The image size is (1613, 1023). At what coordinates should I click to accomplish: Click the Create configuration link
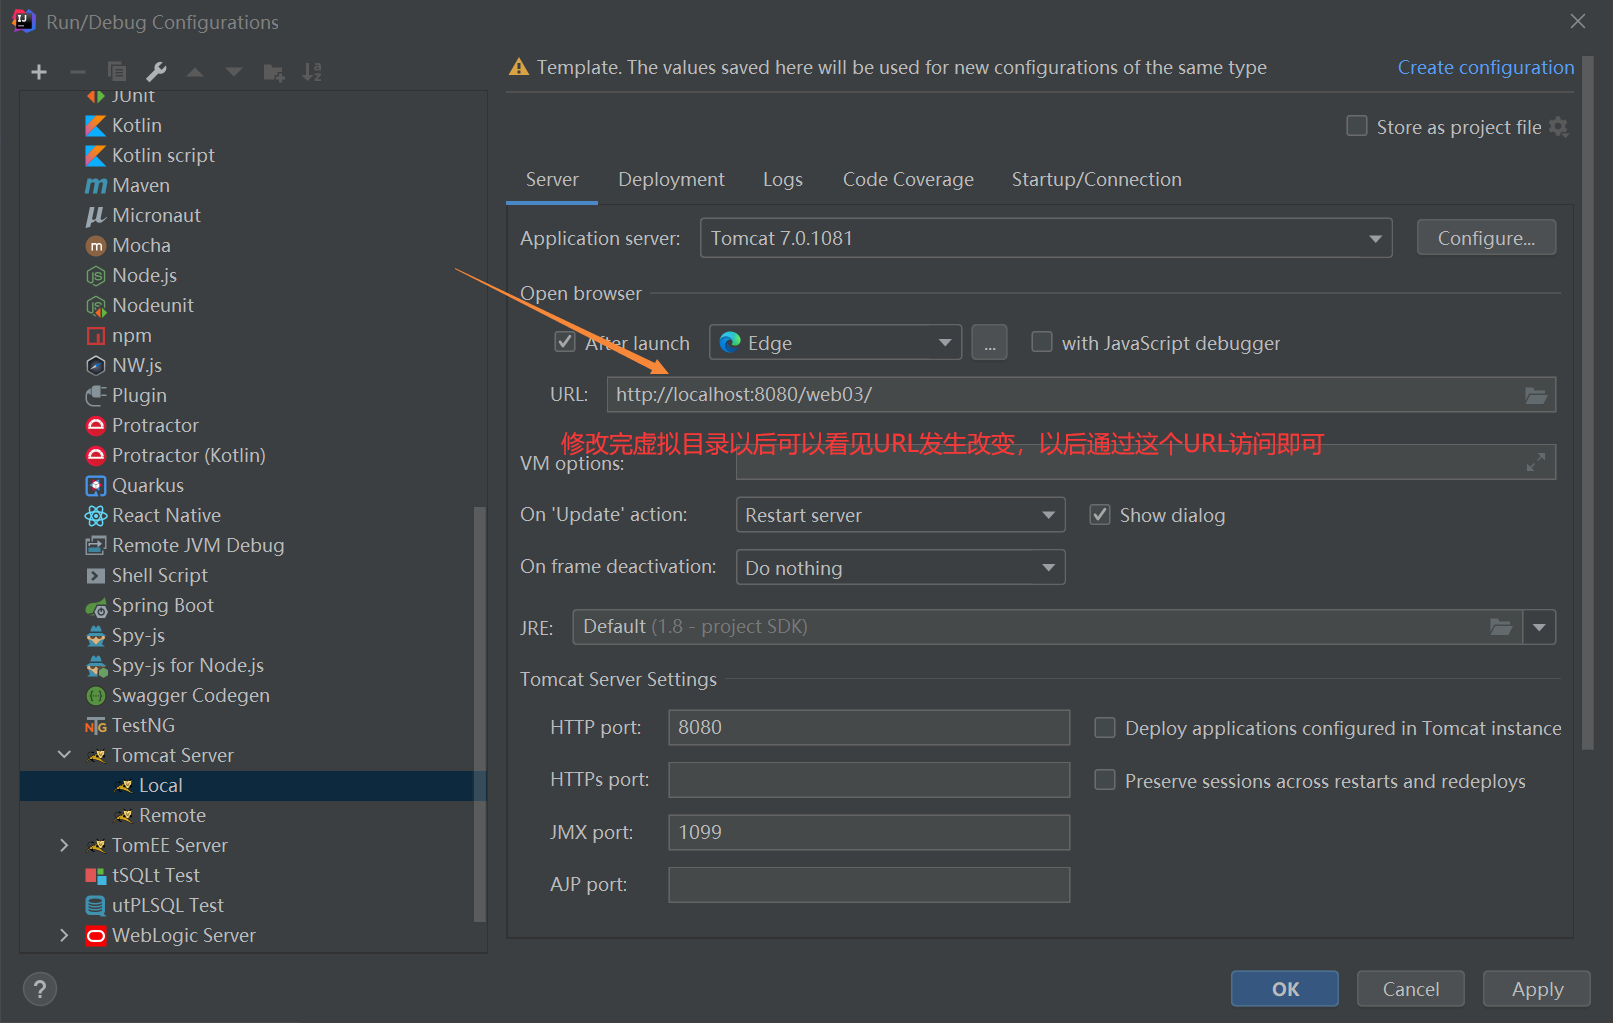pyautogui.click(x=1485, y=67)
